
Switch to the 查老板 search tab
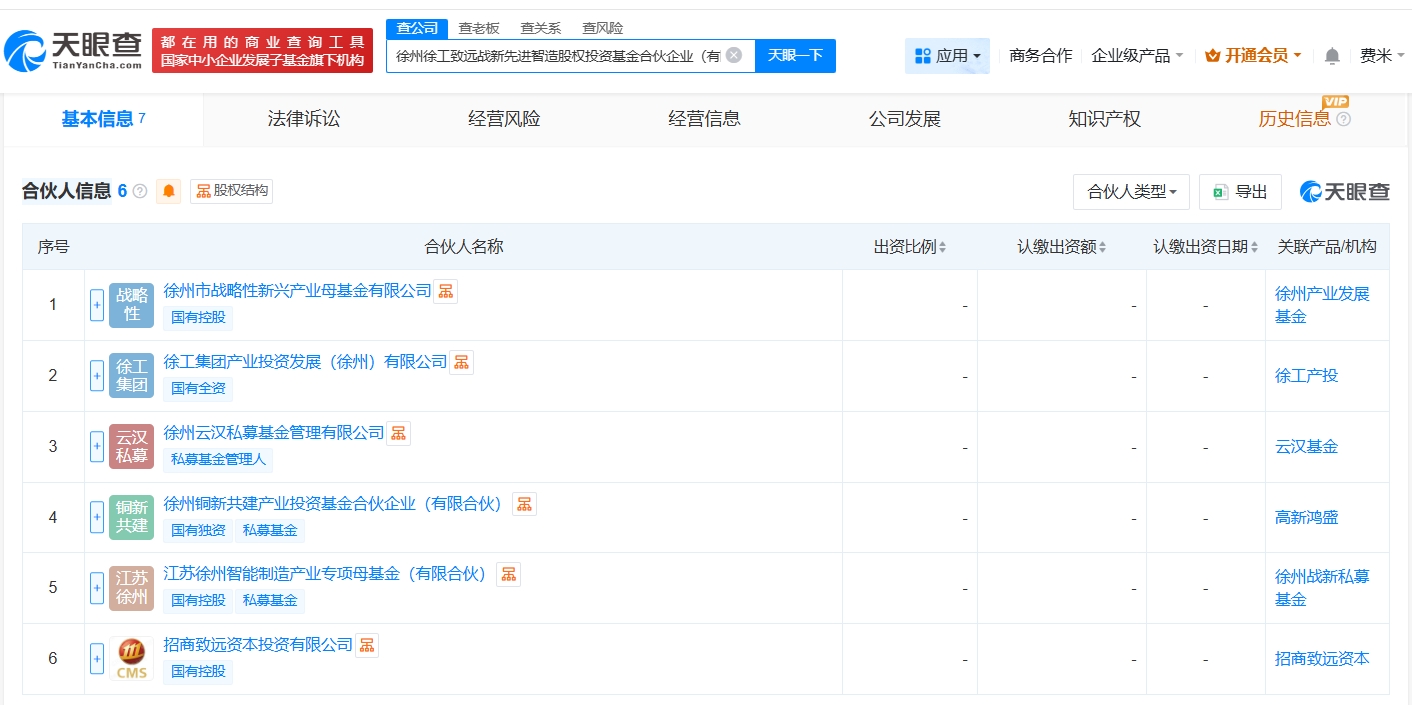tap(479, 28)
